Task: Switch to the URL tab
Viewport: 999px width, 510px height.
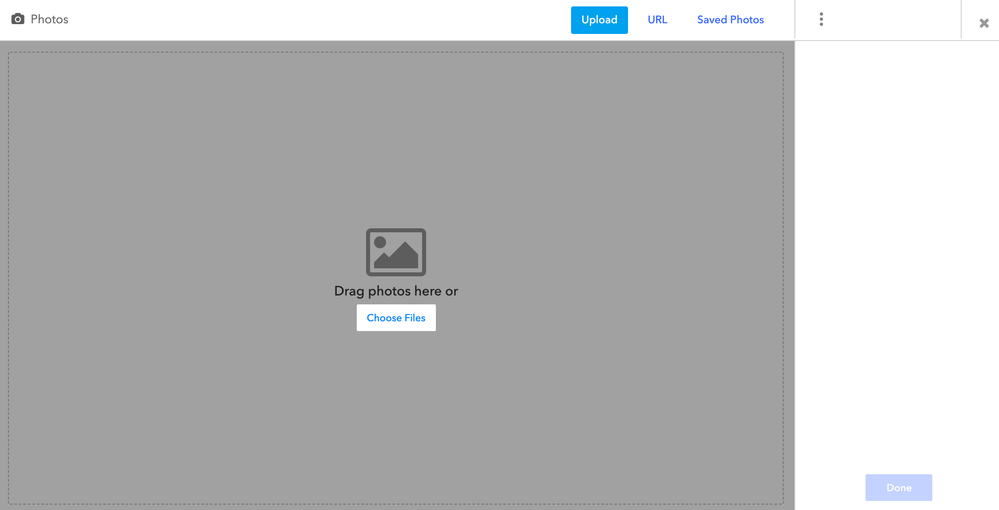Action: point(657,20)
